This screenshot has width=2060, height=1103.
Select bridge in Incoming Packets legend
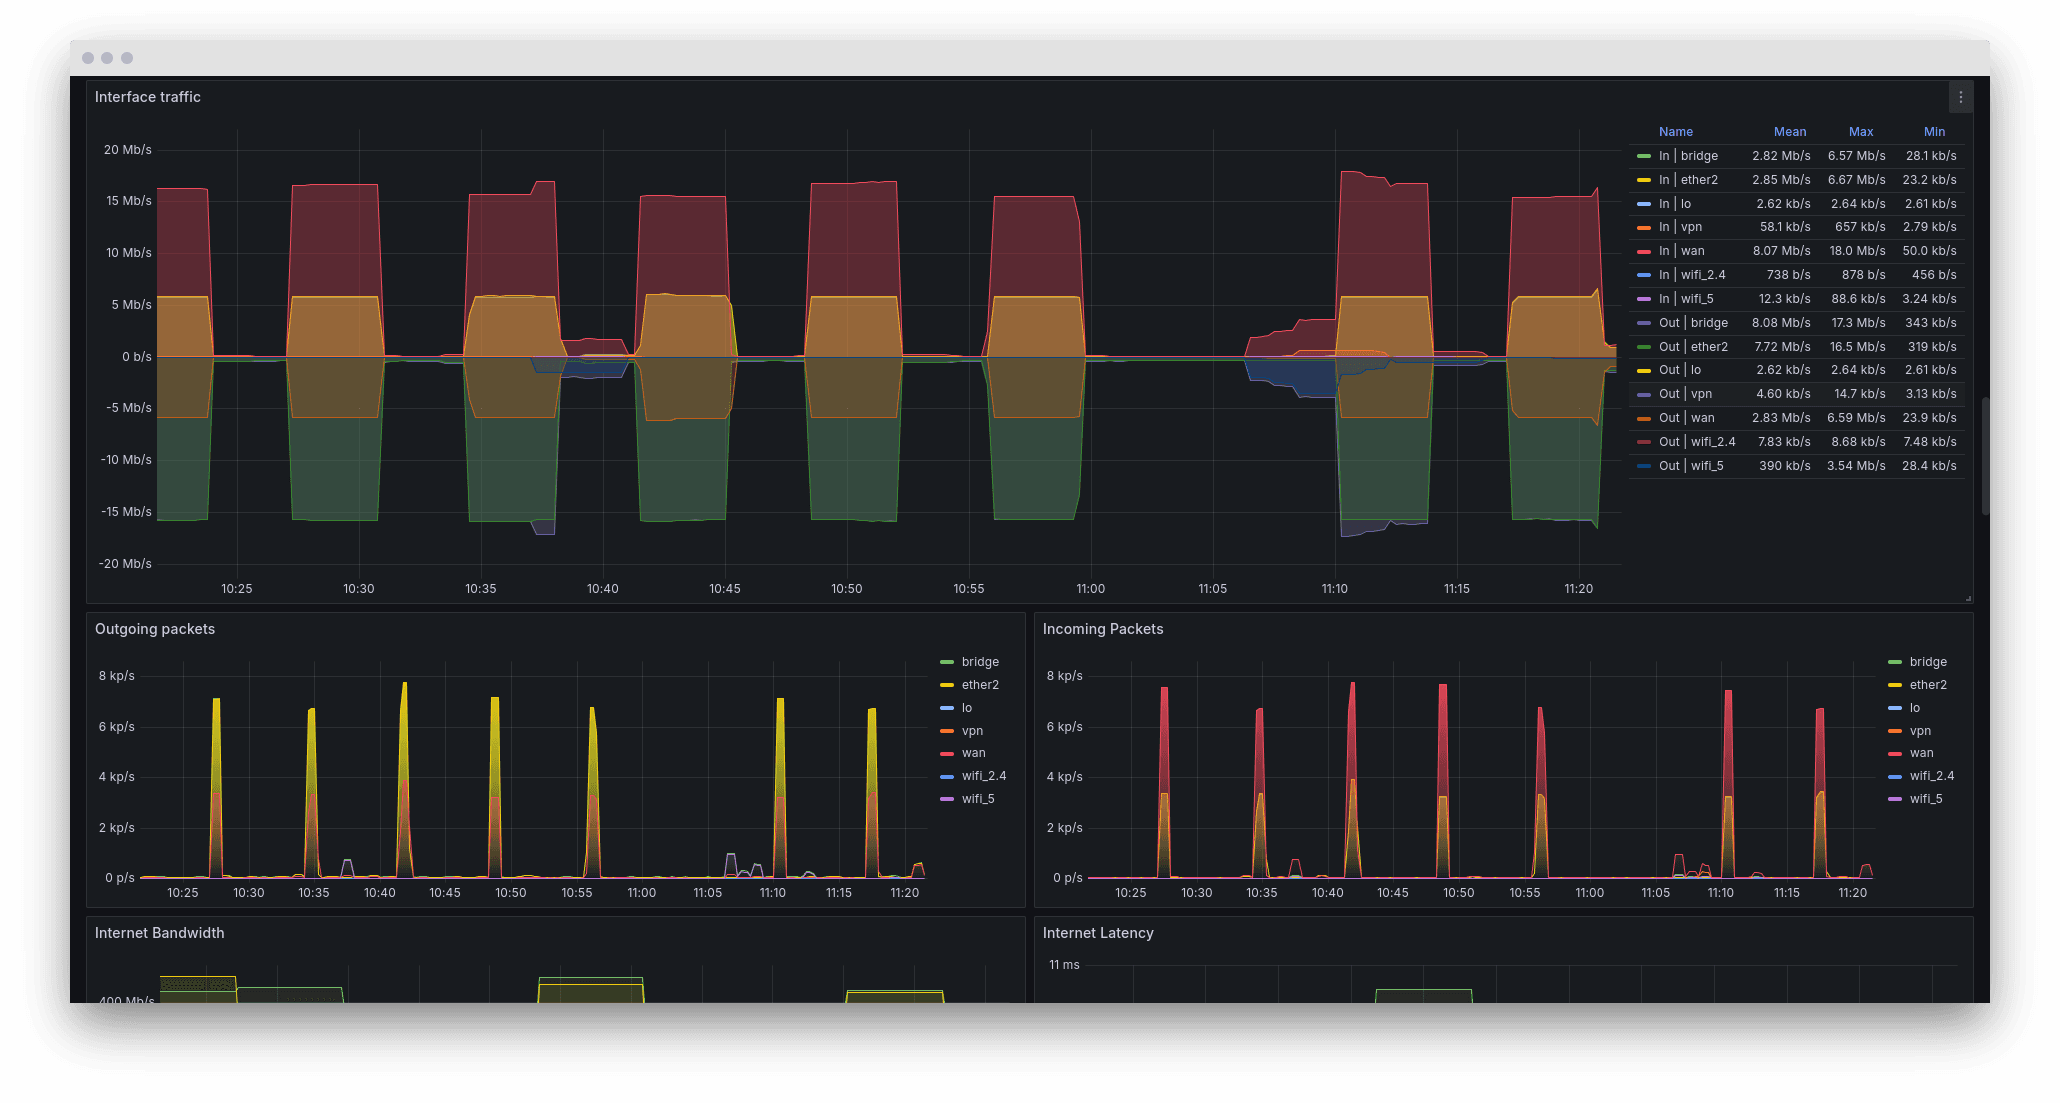pyautogui.click(x=1928, y=662)
